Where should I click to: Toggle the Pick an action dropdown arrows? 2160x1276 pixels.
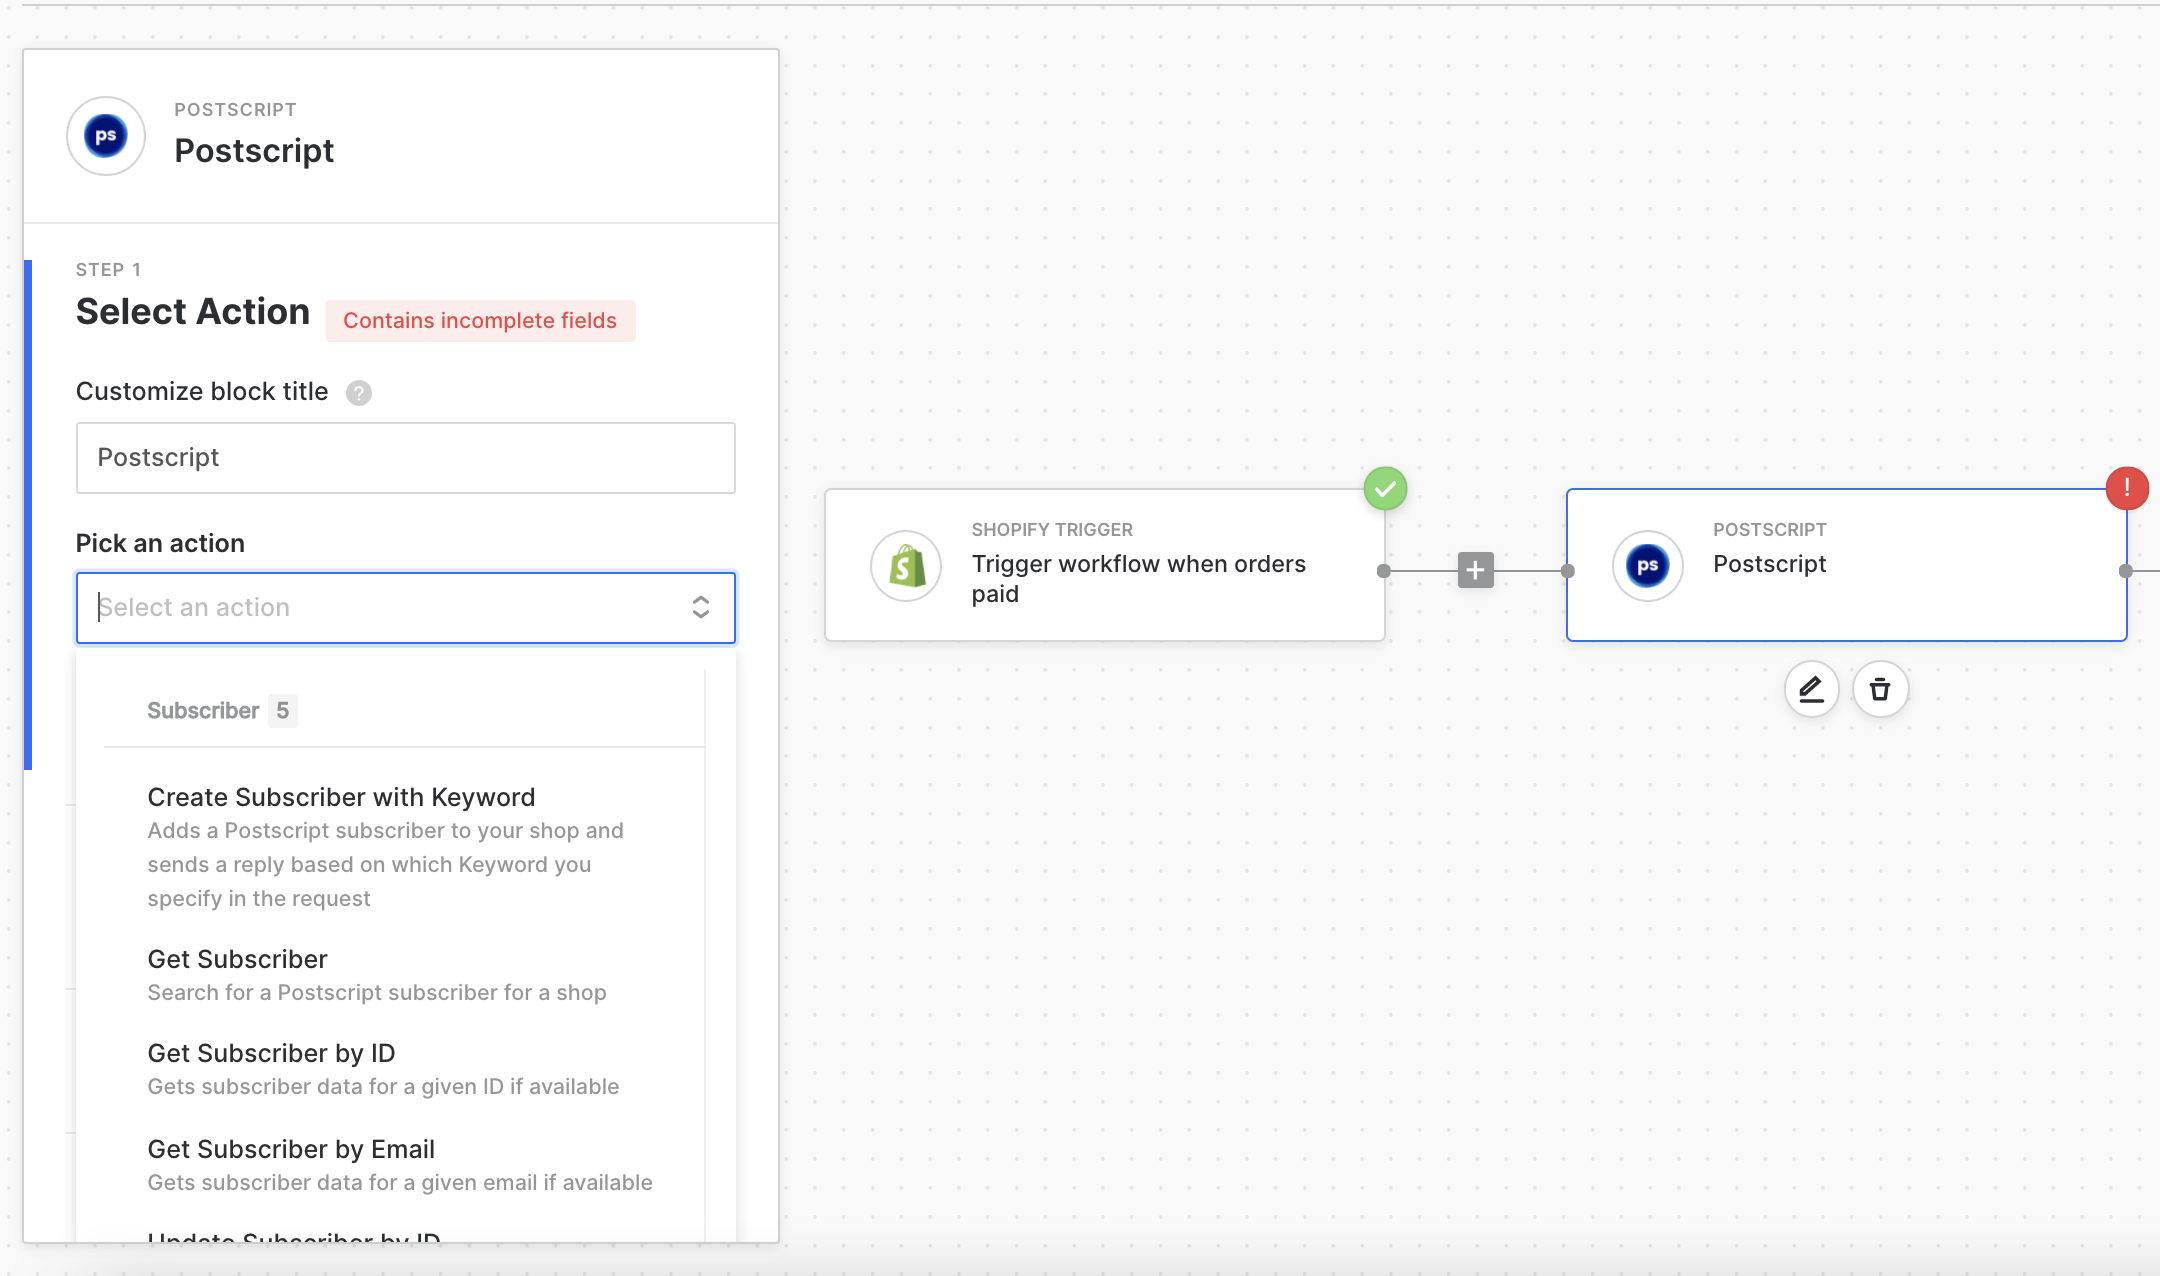click(x=700, y=607)
